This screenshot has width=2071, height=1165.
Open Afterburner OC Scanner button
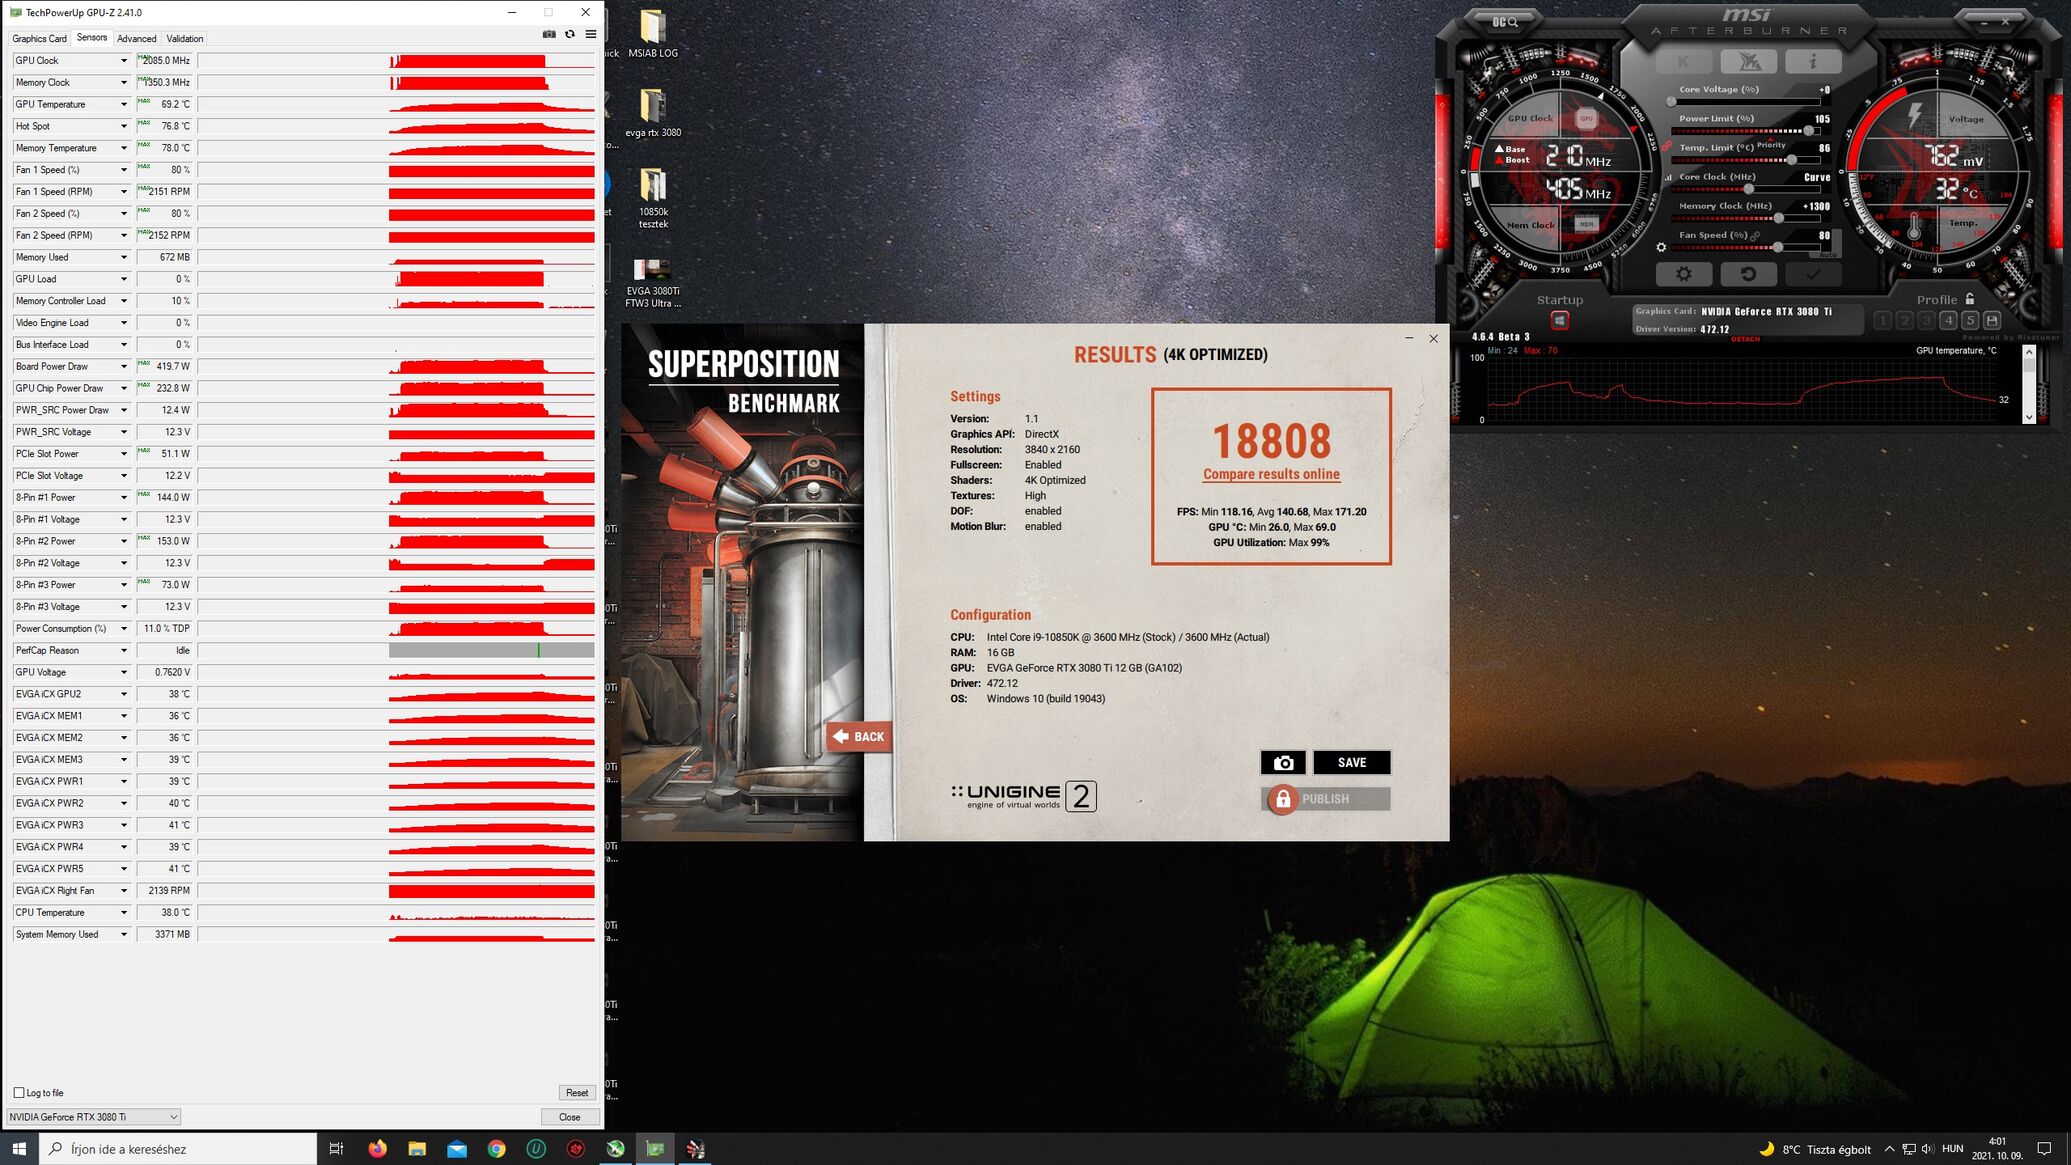tap(1505, 21)
